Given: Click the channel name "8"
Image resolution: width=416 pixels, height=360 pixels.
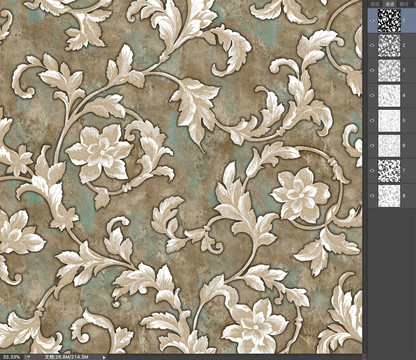Looking at the screenshot, I should point(404,195).
